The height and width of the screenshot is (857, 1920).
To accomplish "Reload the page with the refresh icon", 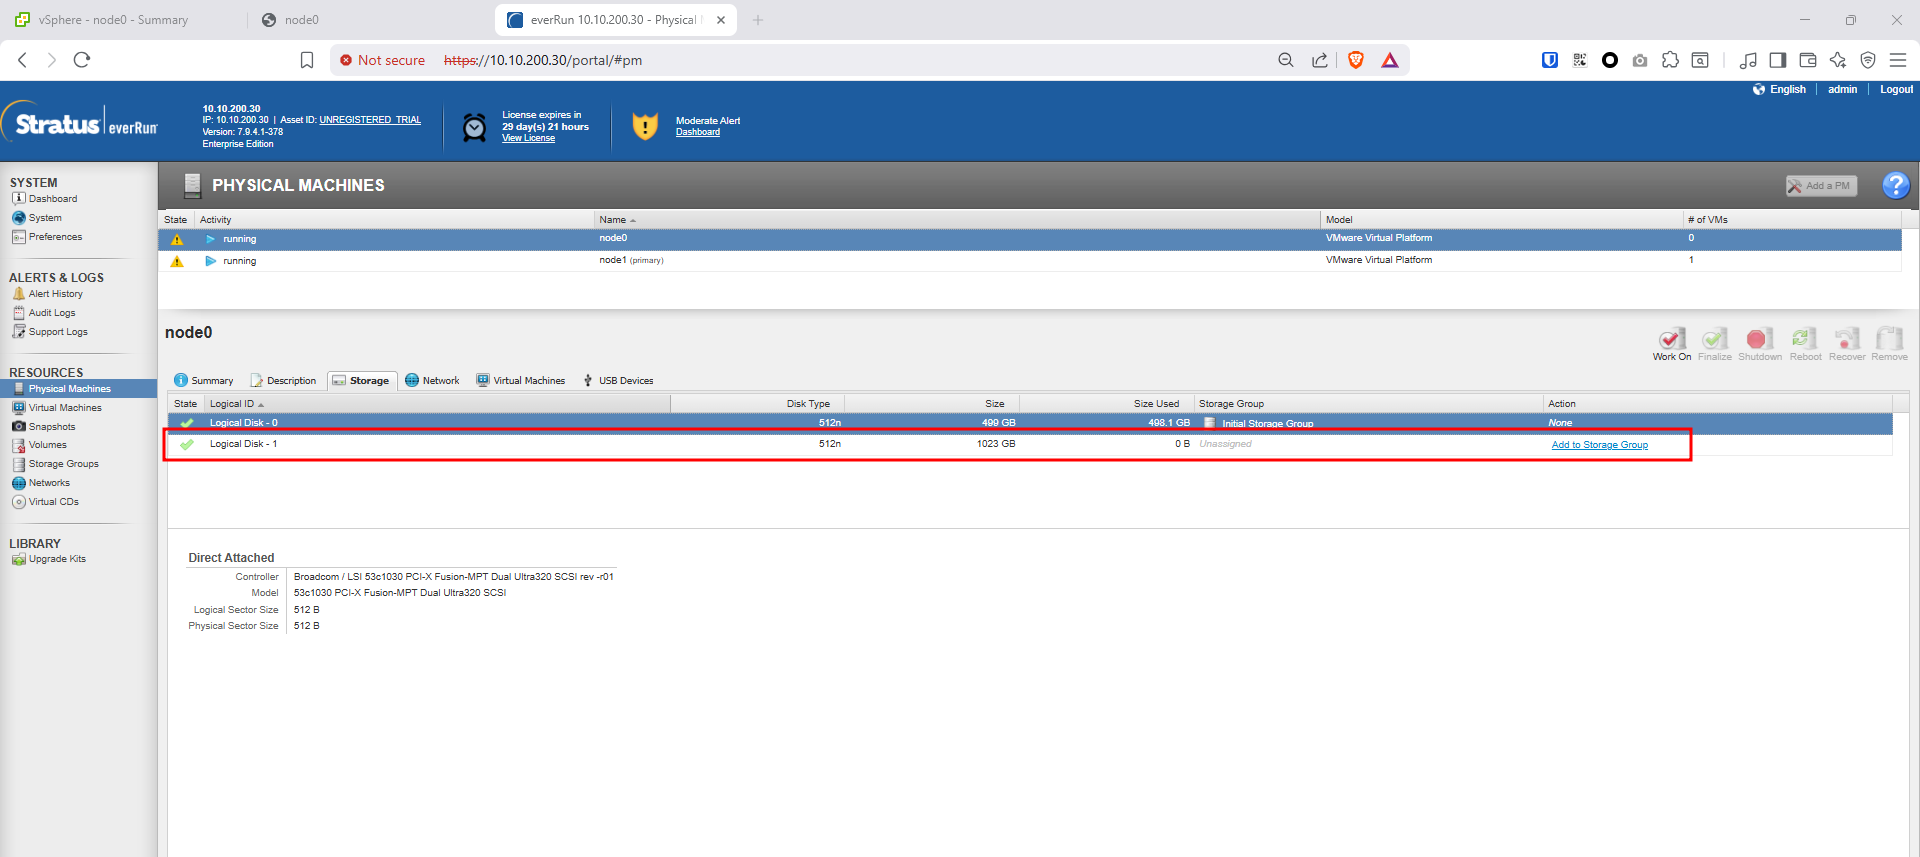I will click(x=82, y=60).
